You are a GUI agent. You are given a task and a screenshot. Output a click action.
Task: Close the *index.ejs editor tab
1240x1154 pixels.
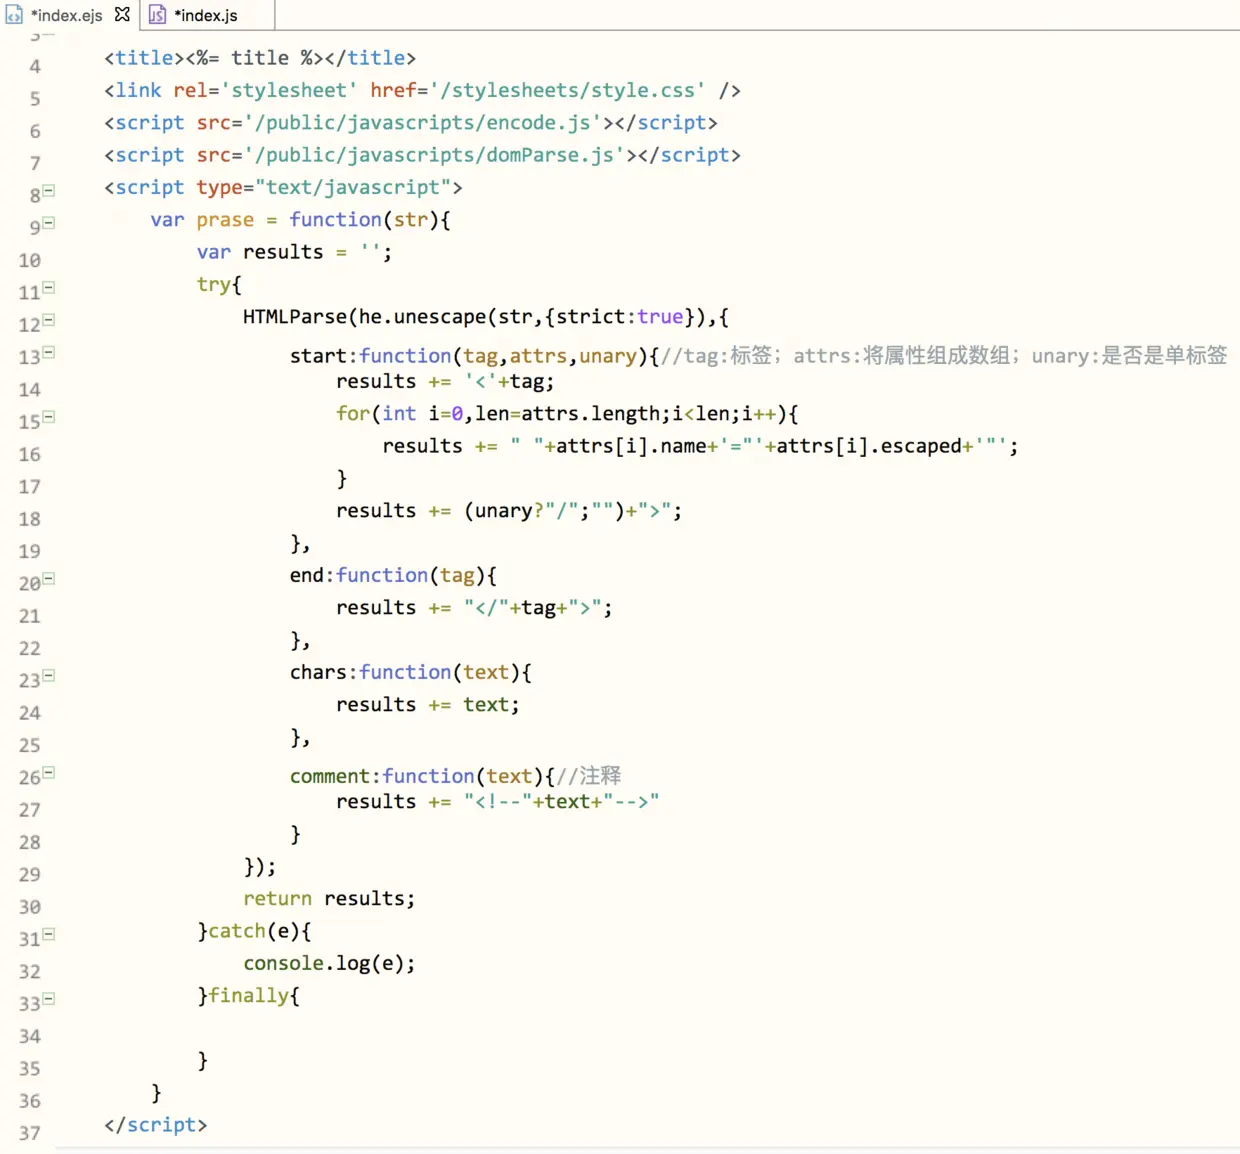point(122,14)
